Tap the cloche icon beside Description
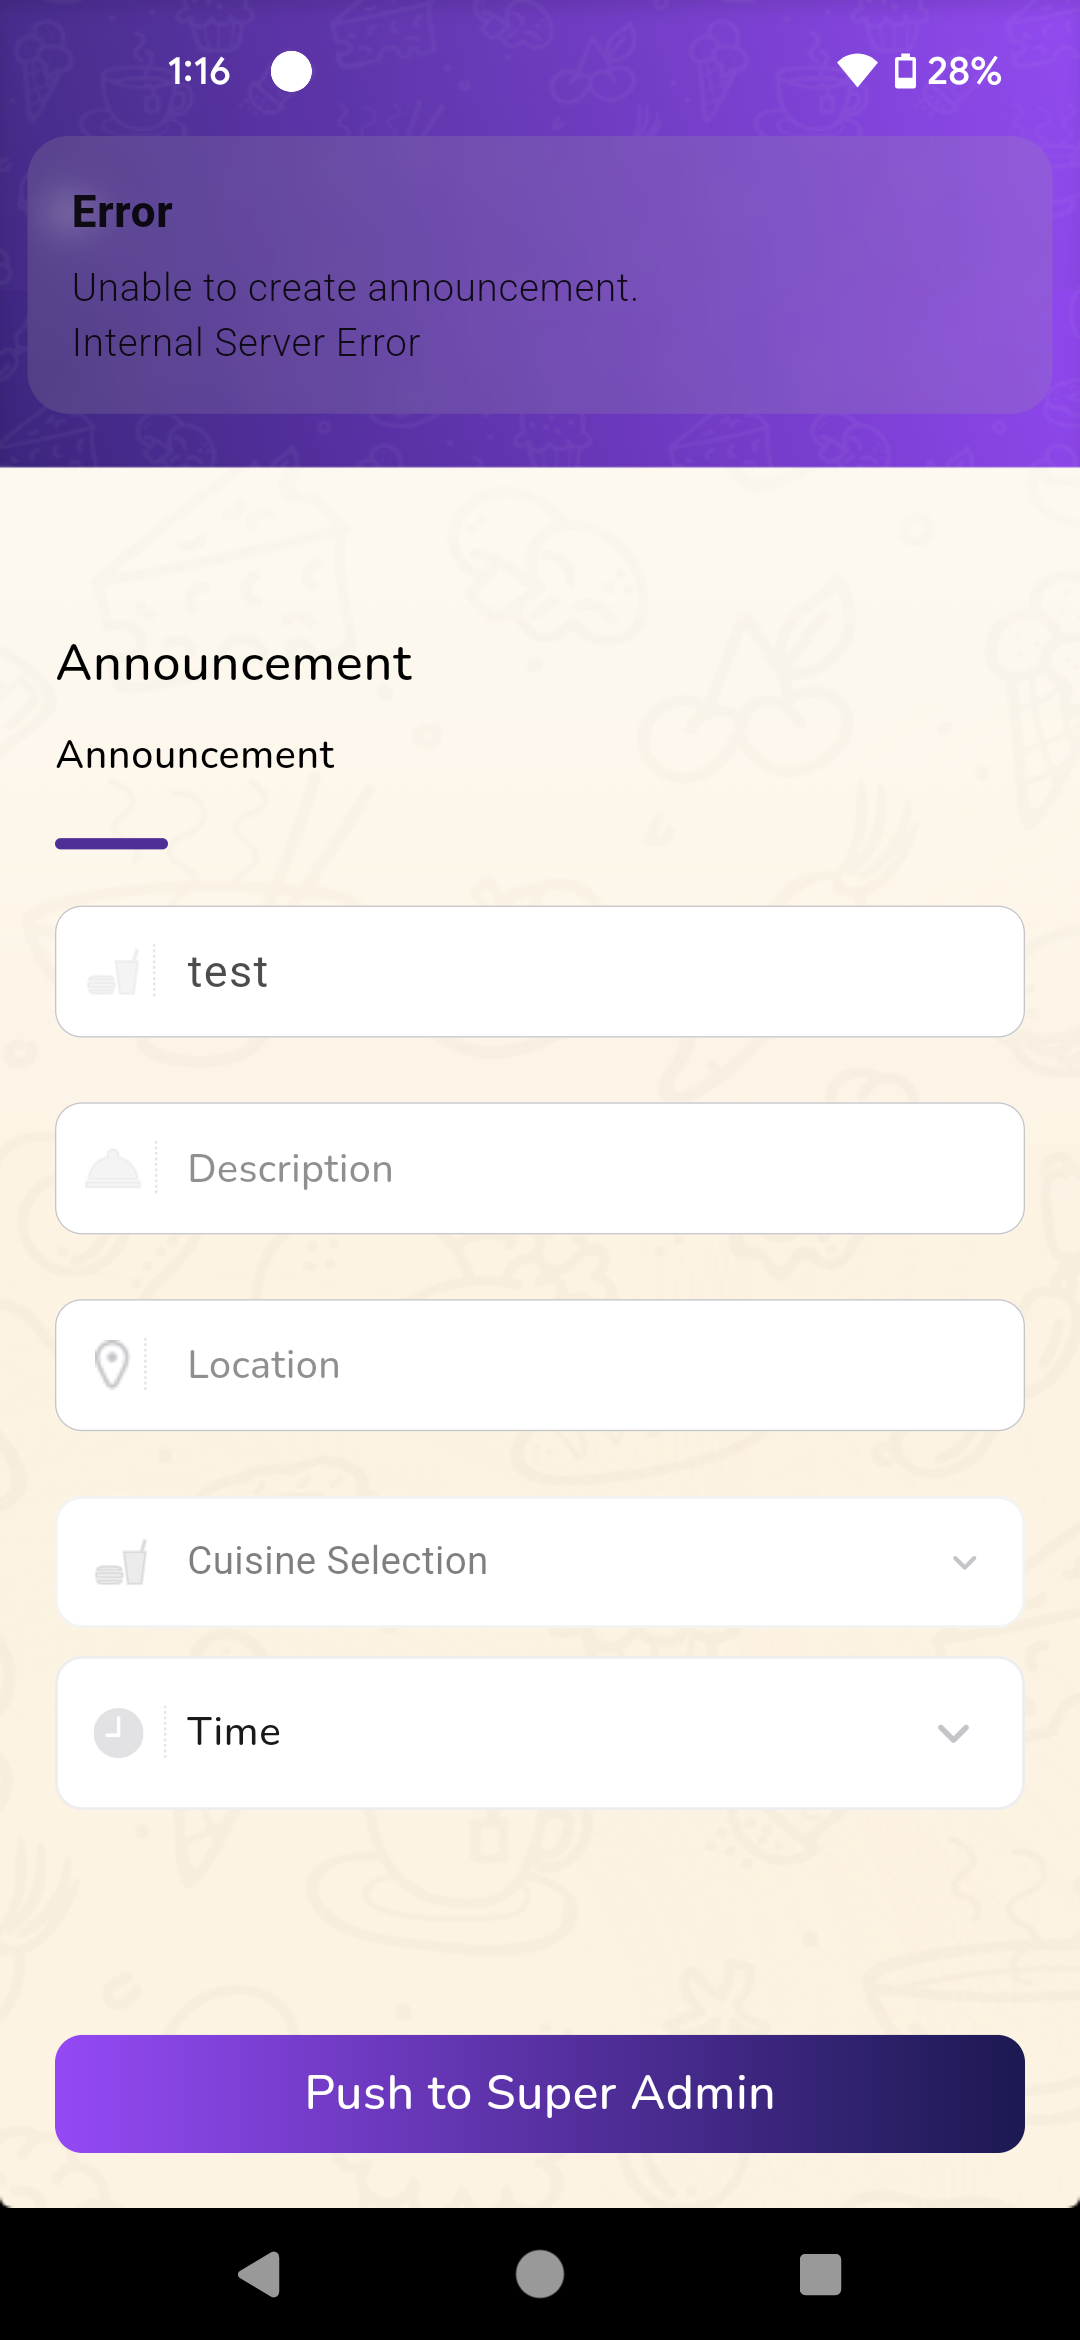The width and height of the screenshot is (1080, 2340). point(113,1169)
